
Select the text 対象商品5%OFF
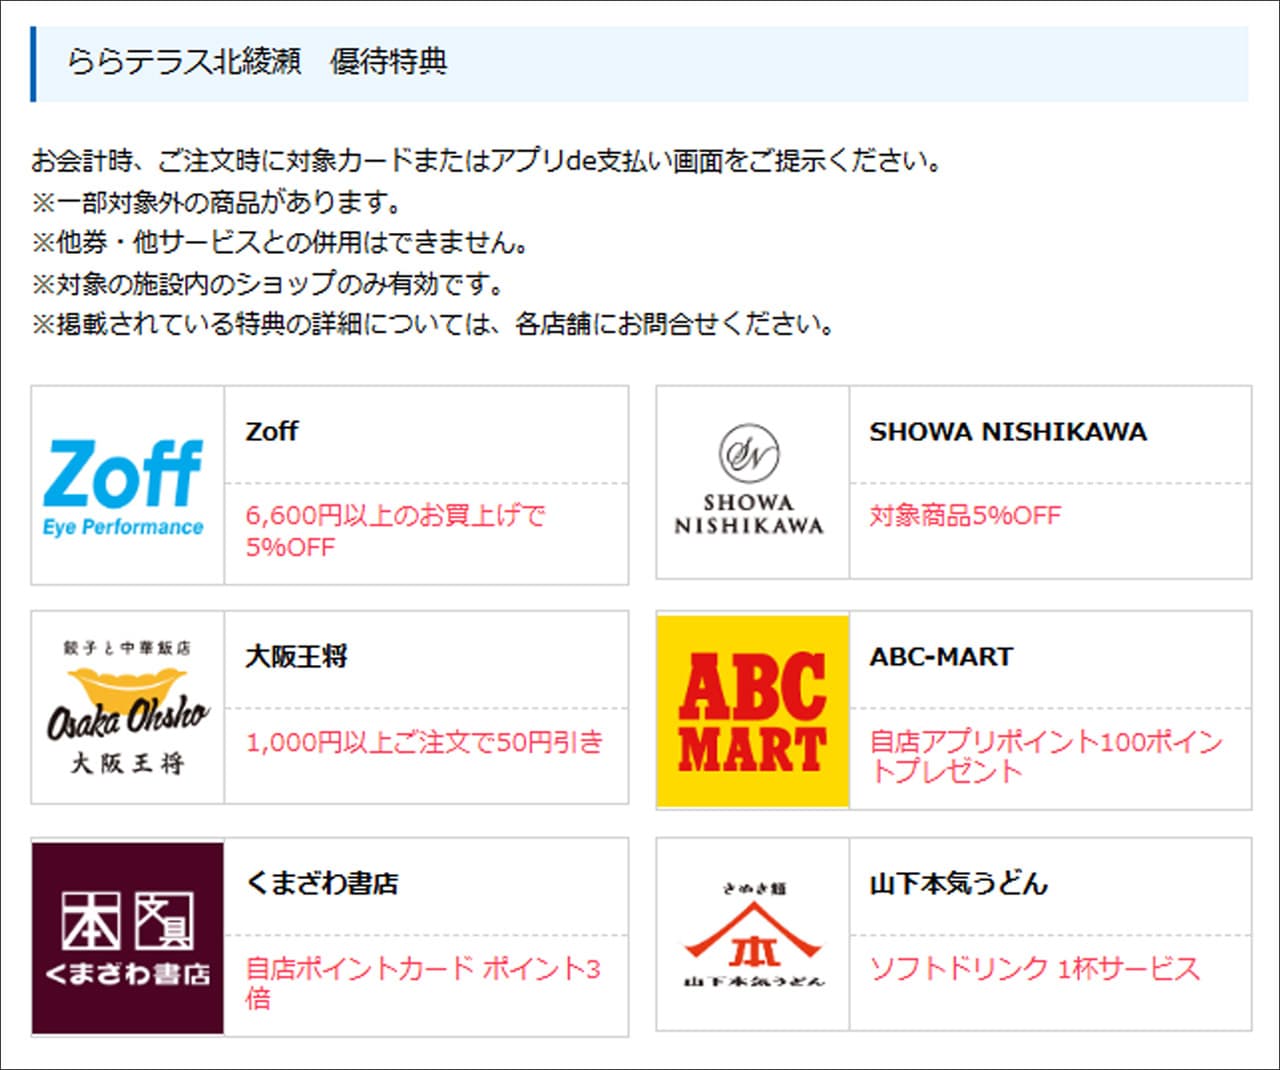coord(965,516)
